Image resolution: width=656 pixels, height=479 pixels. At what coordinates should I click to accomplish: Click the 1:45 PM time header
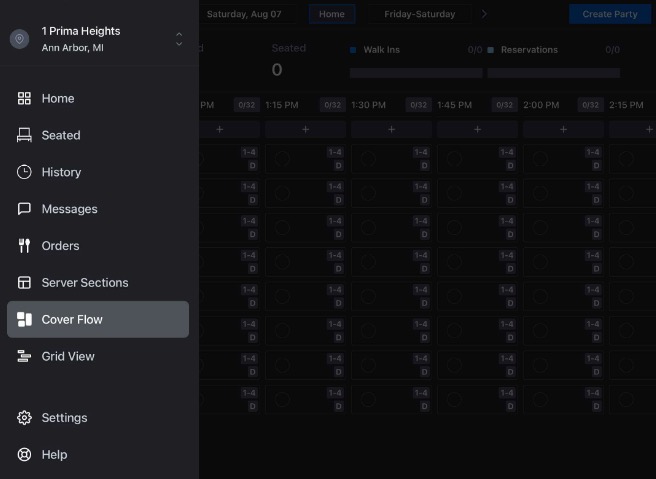pos(454,105)
